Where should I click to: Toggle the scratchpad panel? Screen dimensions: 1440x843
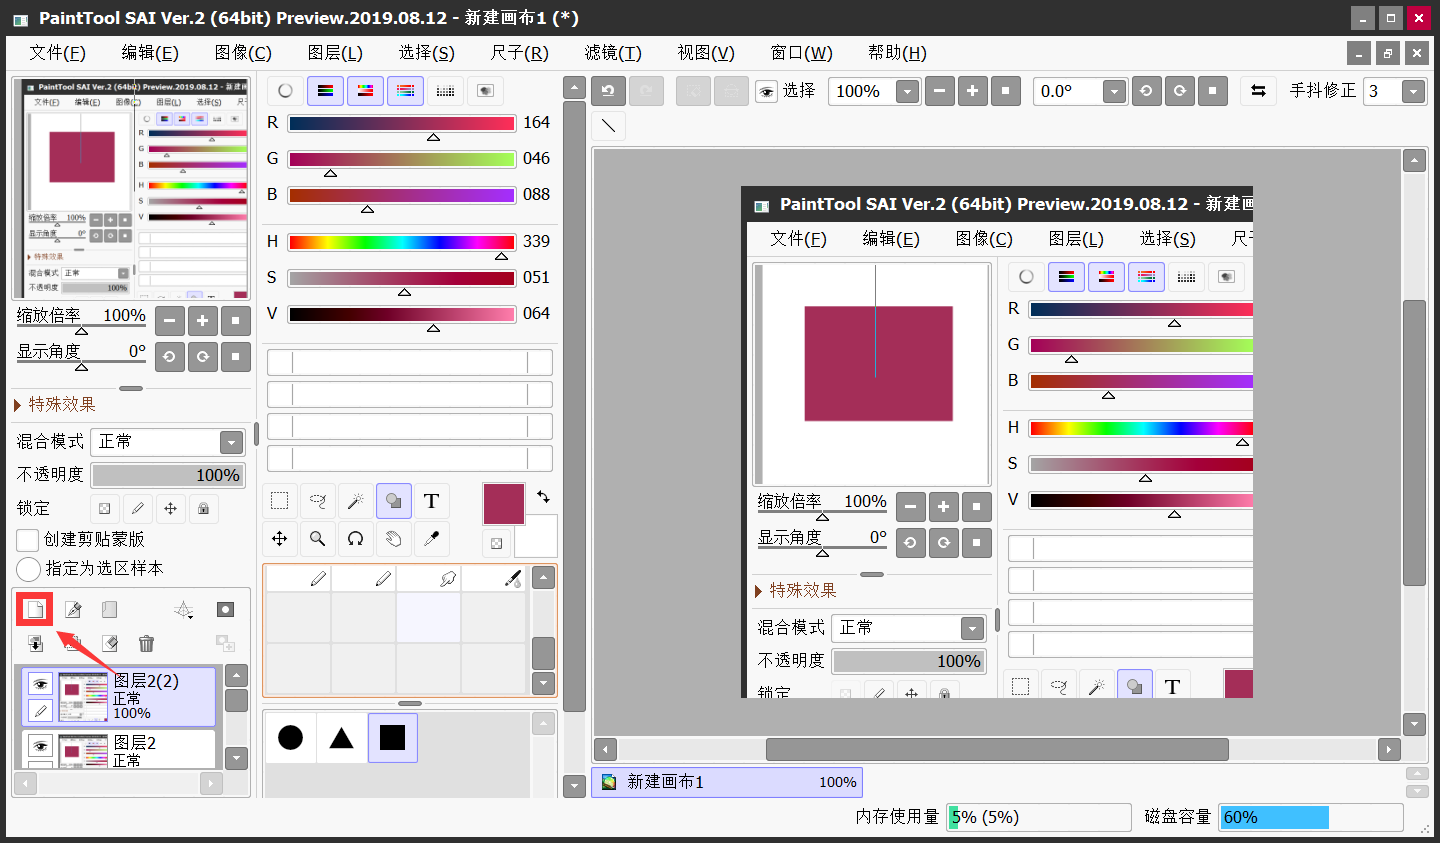[485, 91]
